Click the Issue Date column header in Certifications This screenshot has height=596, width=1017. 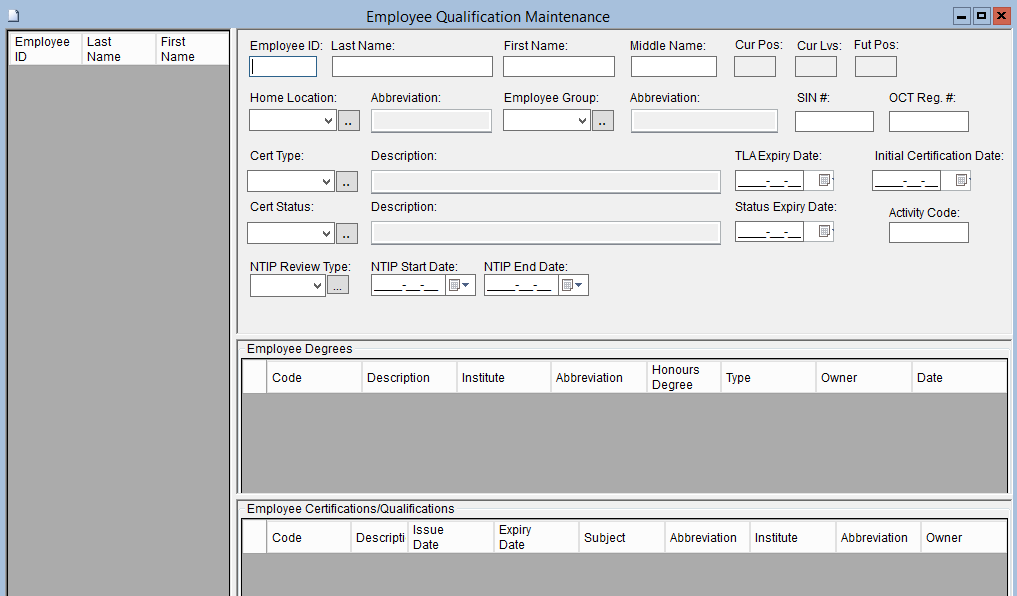pyautogui.click(x=451, y=537)
